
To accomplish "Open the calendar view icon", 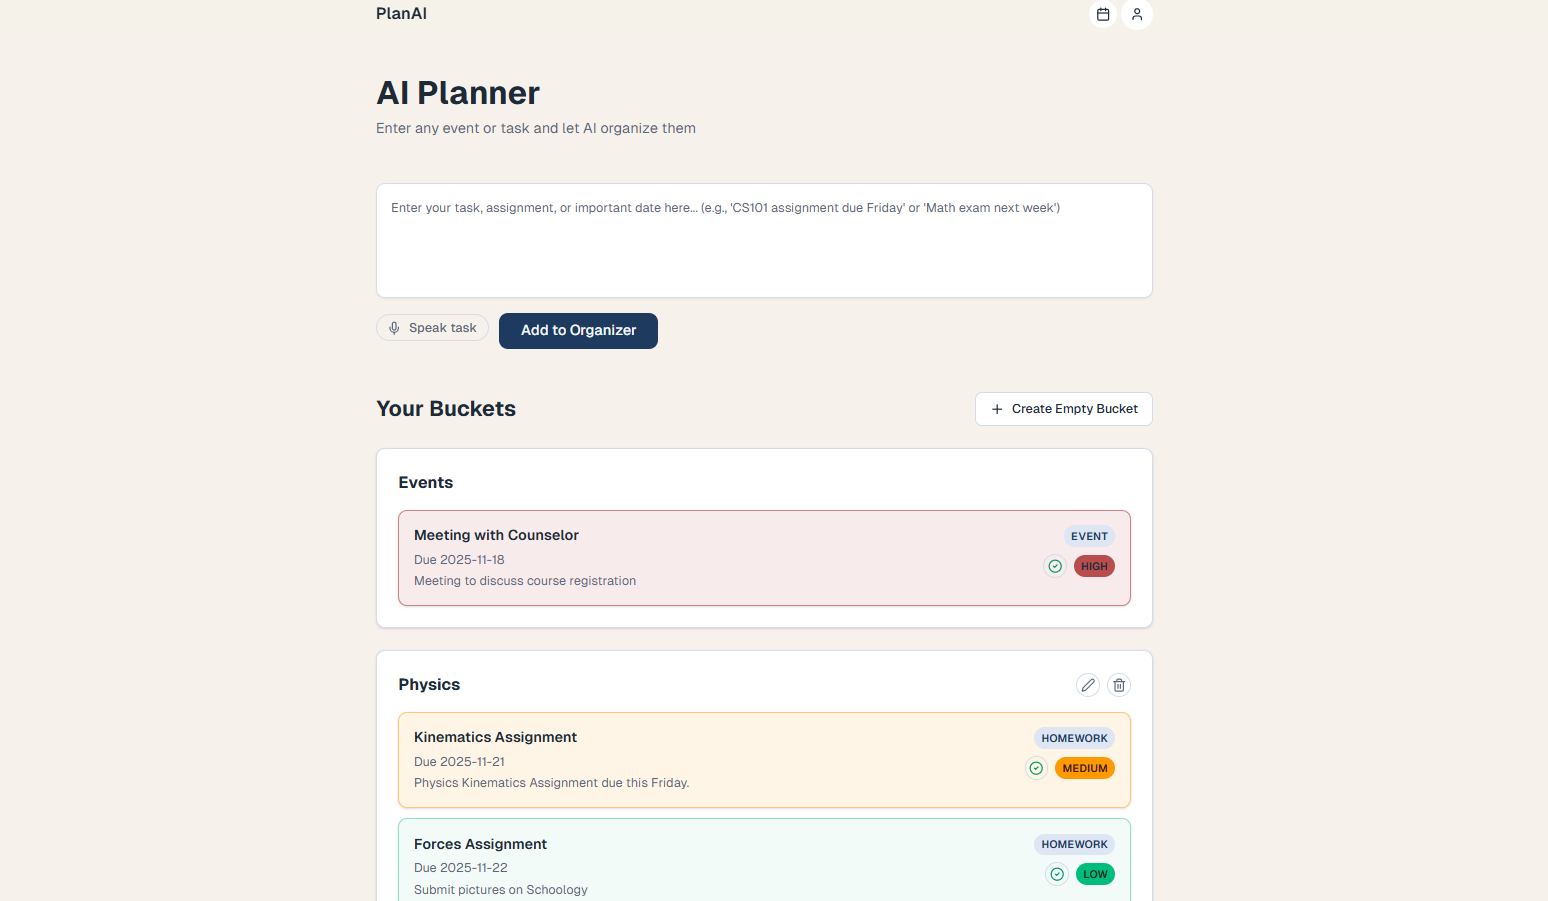I will tap(1103, 14).
